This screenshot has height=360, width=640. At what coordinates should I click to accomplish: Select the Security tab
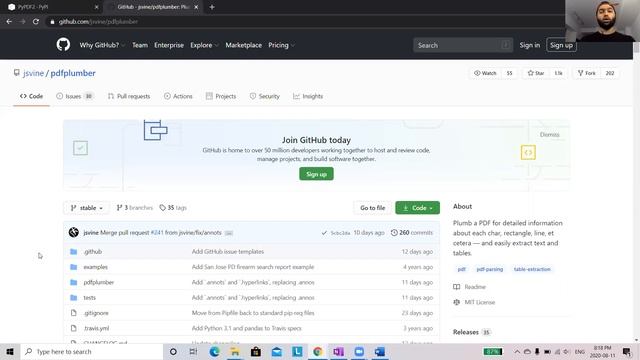click(x=264, y=96)
